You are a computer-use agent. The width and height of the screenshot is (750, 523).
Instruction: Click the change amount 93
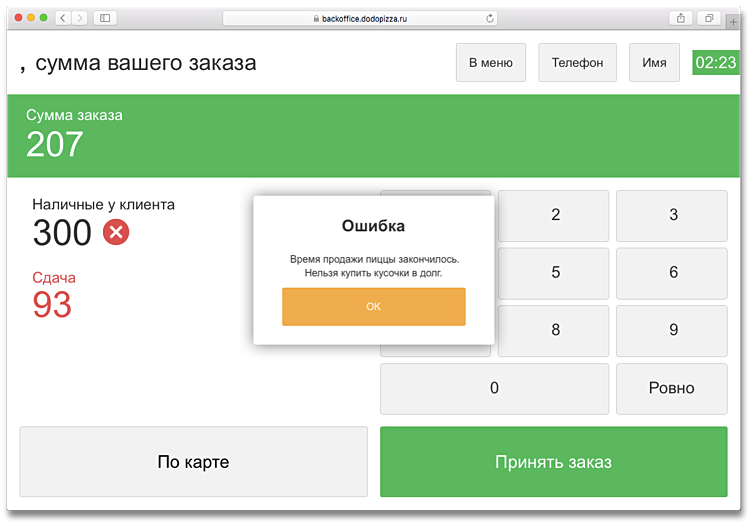pyautogui.click(x=52, y=305)
